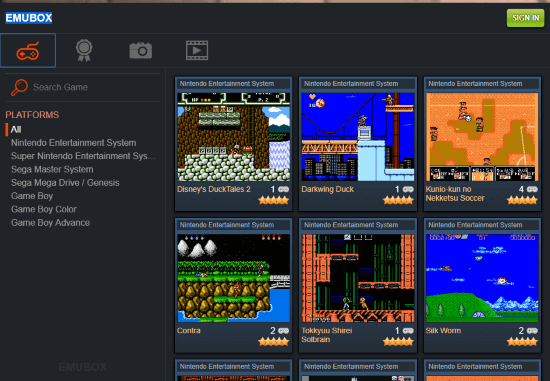The width and height of the screenshot is (550, 381).
Task: Filter by Nintendo Entertainment System platform
Action: point(73,143)
